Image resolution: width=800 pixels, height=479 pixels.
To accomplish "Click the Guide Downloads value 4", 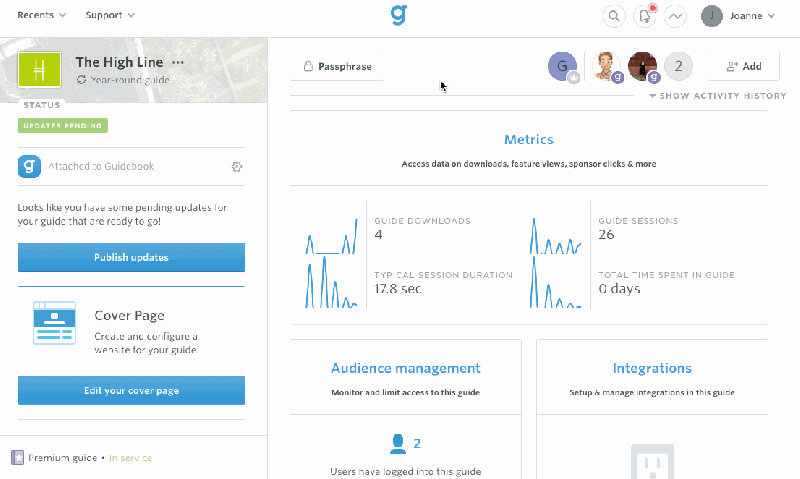I will [x=378, y=235].
